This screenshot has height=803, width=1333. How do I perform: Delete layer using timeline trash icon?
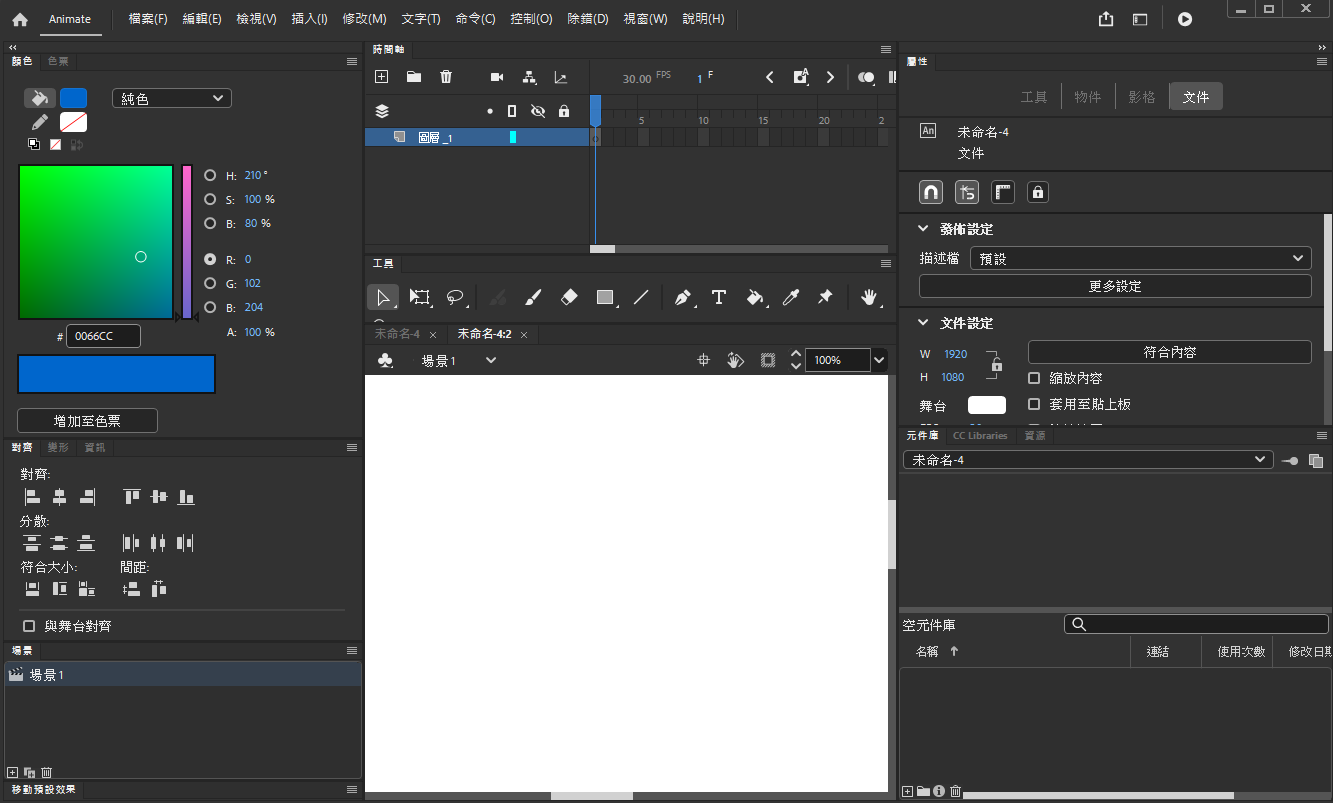coord(446,77)
